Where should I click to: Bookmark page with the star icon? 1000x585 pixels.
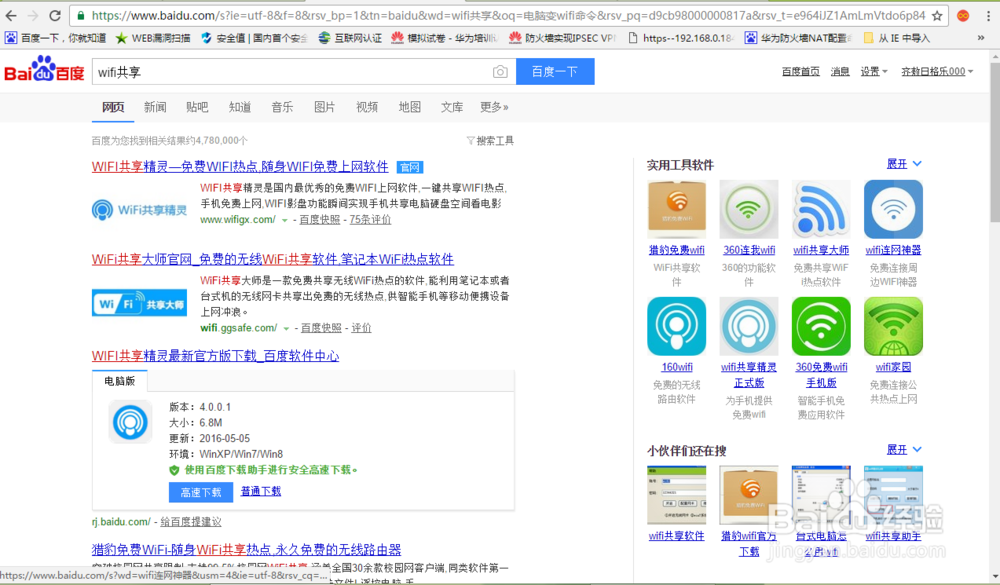(937, 16)
